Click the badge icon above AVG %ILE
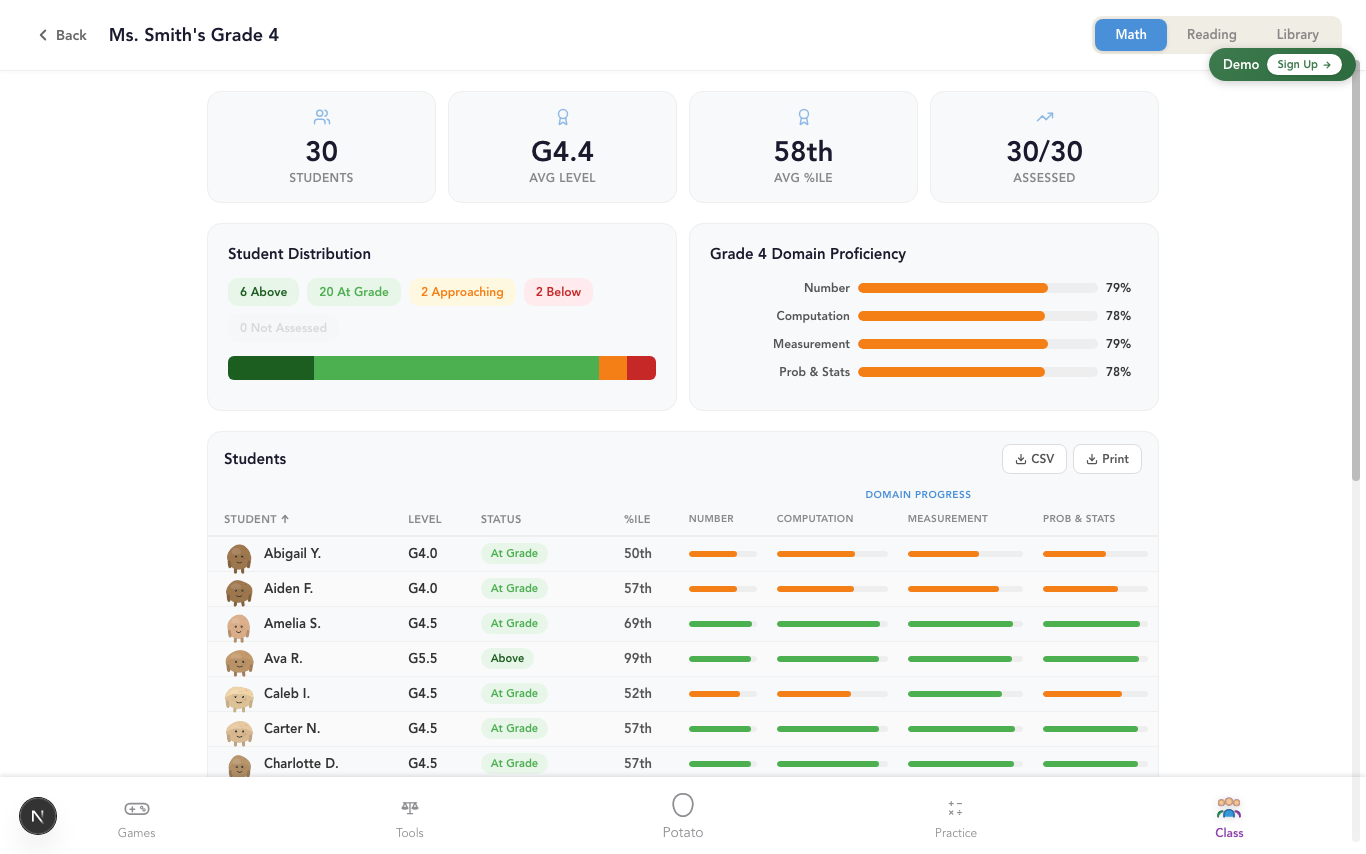 point(803,116)
